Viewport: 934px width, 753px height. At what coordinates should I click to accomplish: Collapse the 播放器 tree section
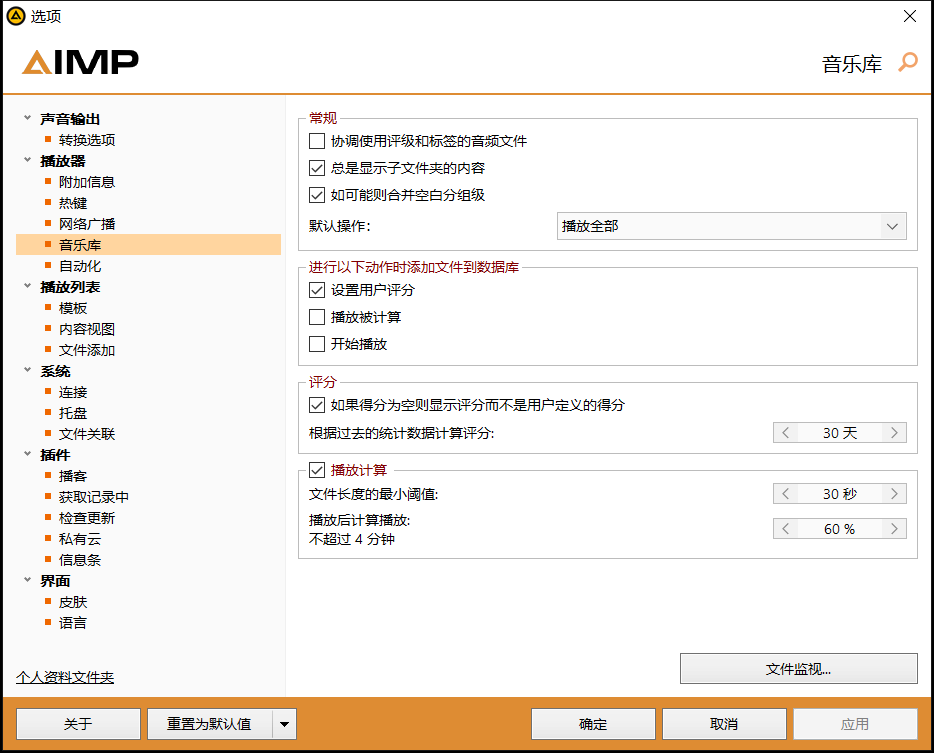coord(27,160)
